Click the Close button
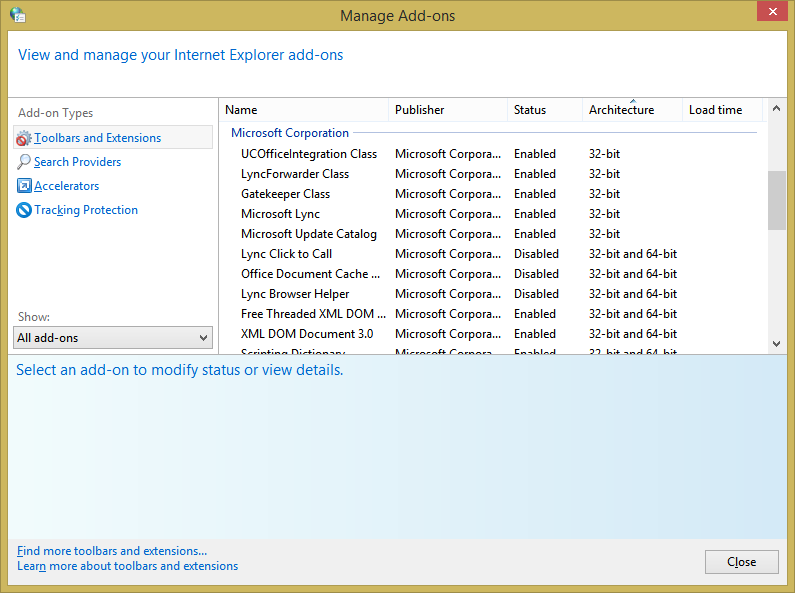This screenshot has width=795, height=593. click(741, 562)
